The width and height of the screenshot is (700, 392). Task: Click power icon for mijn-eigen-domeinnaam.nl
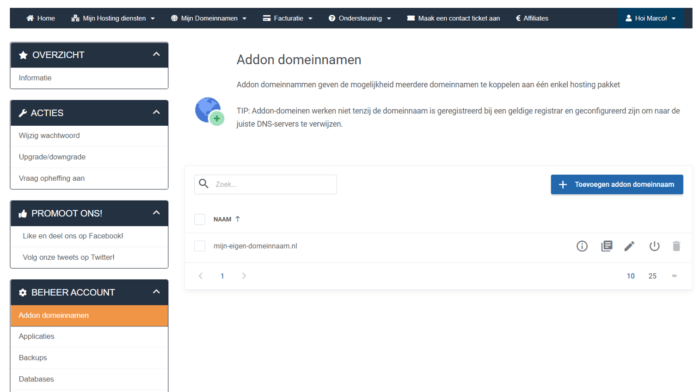pos(654,246)
